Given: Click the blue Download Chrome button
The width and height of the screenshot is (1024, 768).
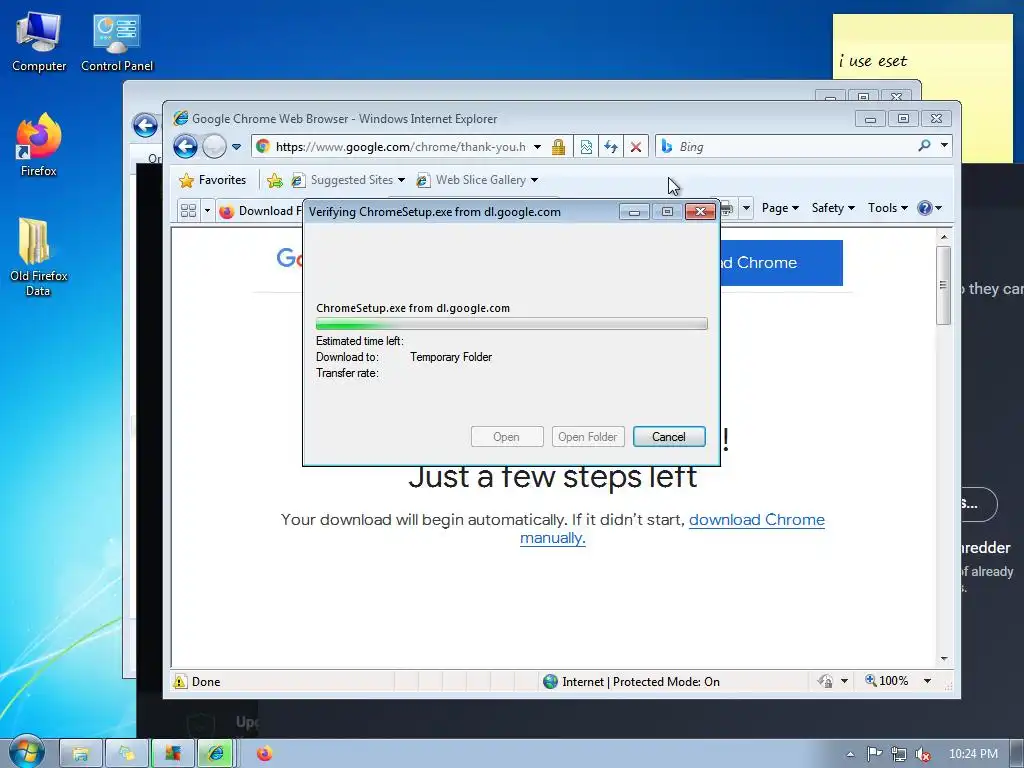Looking at the screenshot, I should coord(781,263).
